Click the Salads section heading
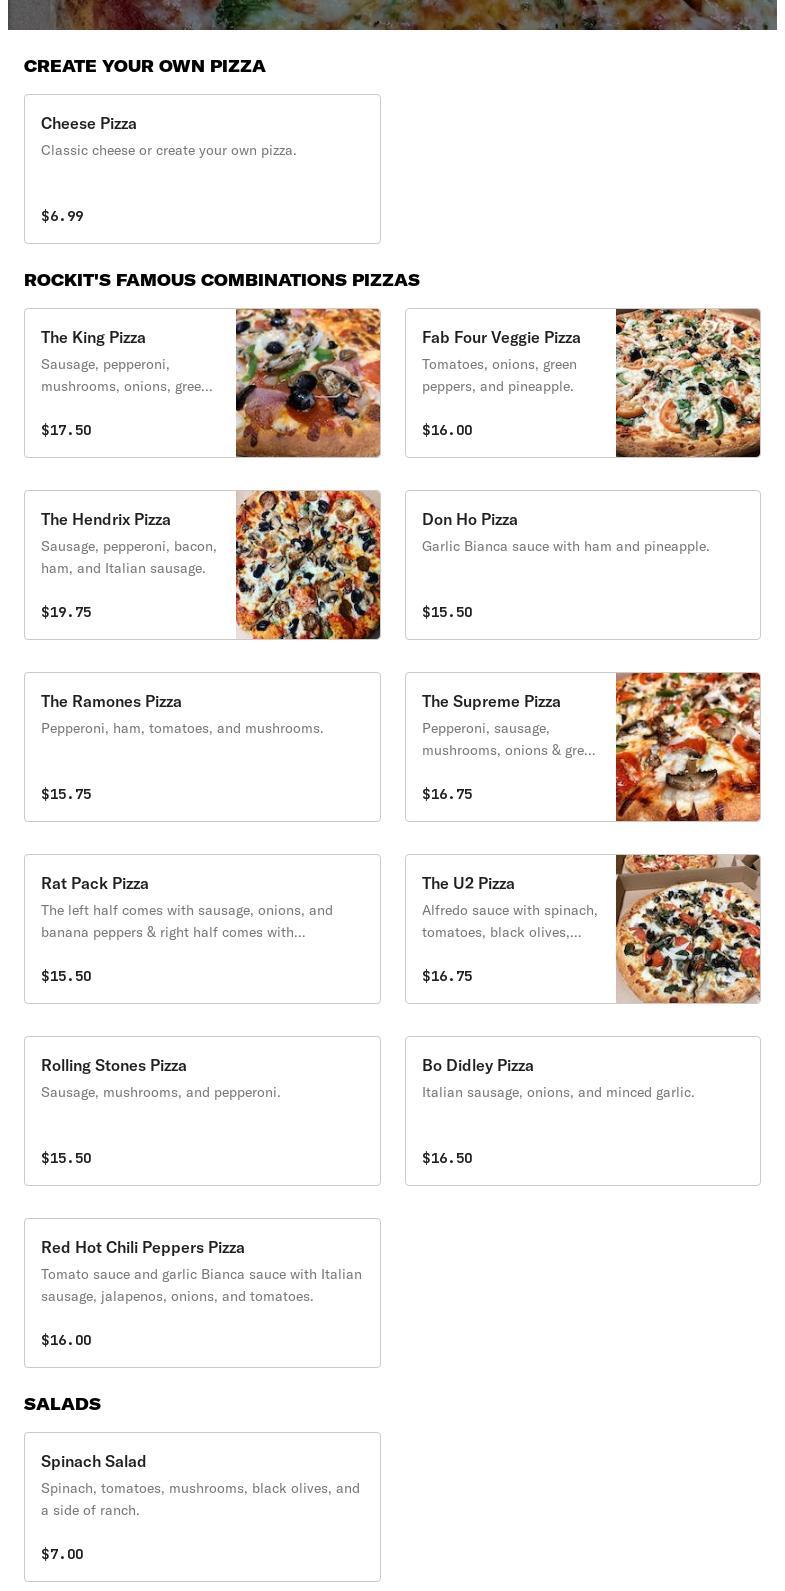This screenshot has width=785, height=1591. coord(62,1404)
